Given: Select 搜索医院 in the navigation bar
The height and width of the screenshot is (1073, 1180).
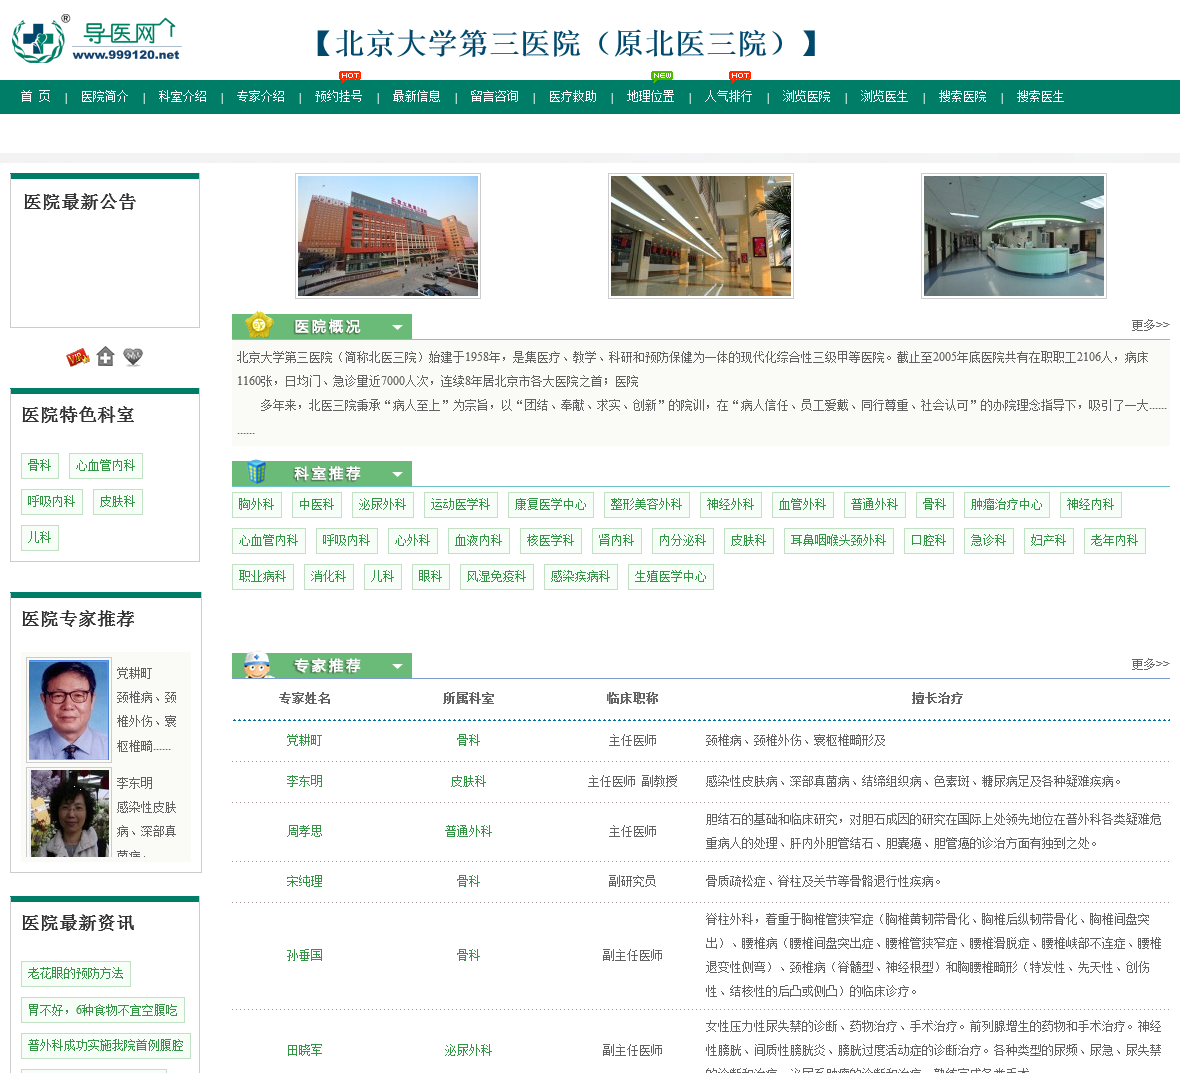Looking at the screenshot, I should pos(963,96).
